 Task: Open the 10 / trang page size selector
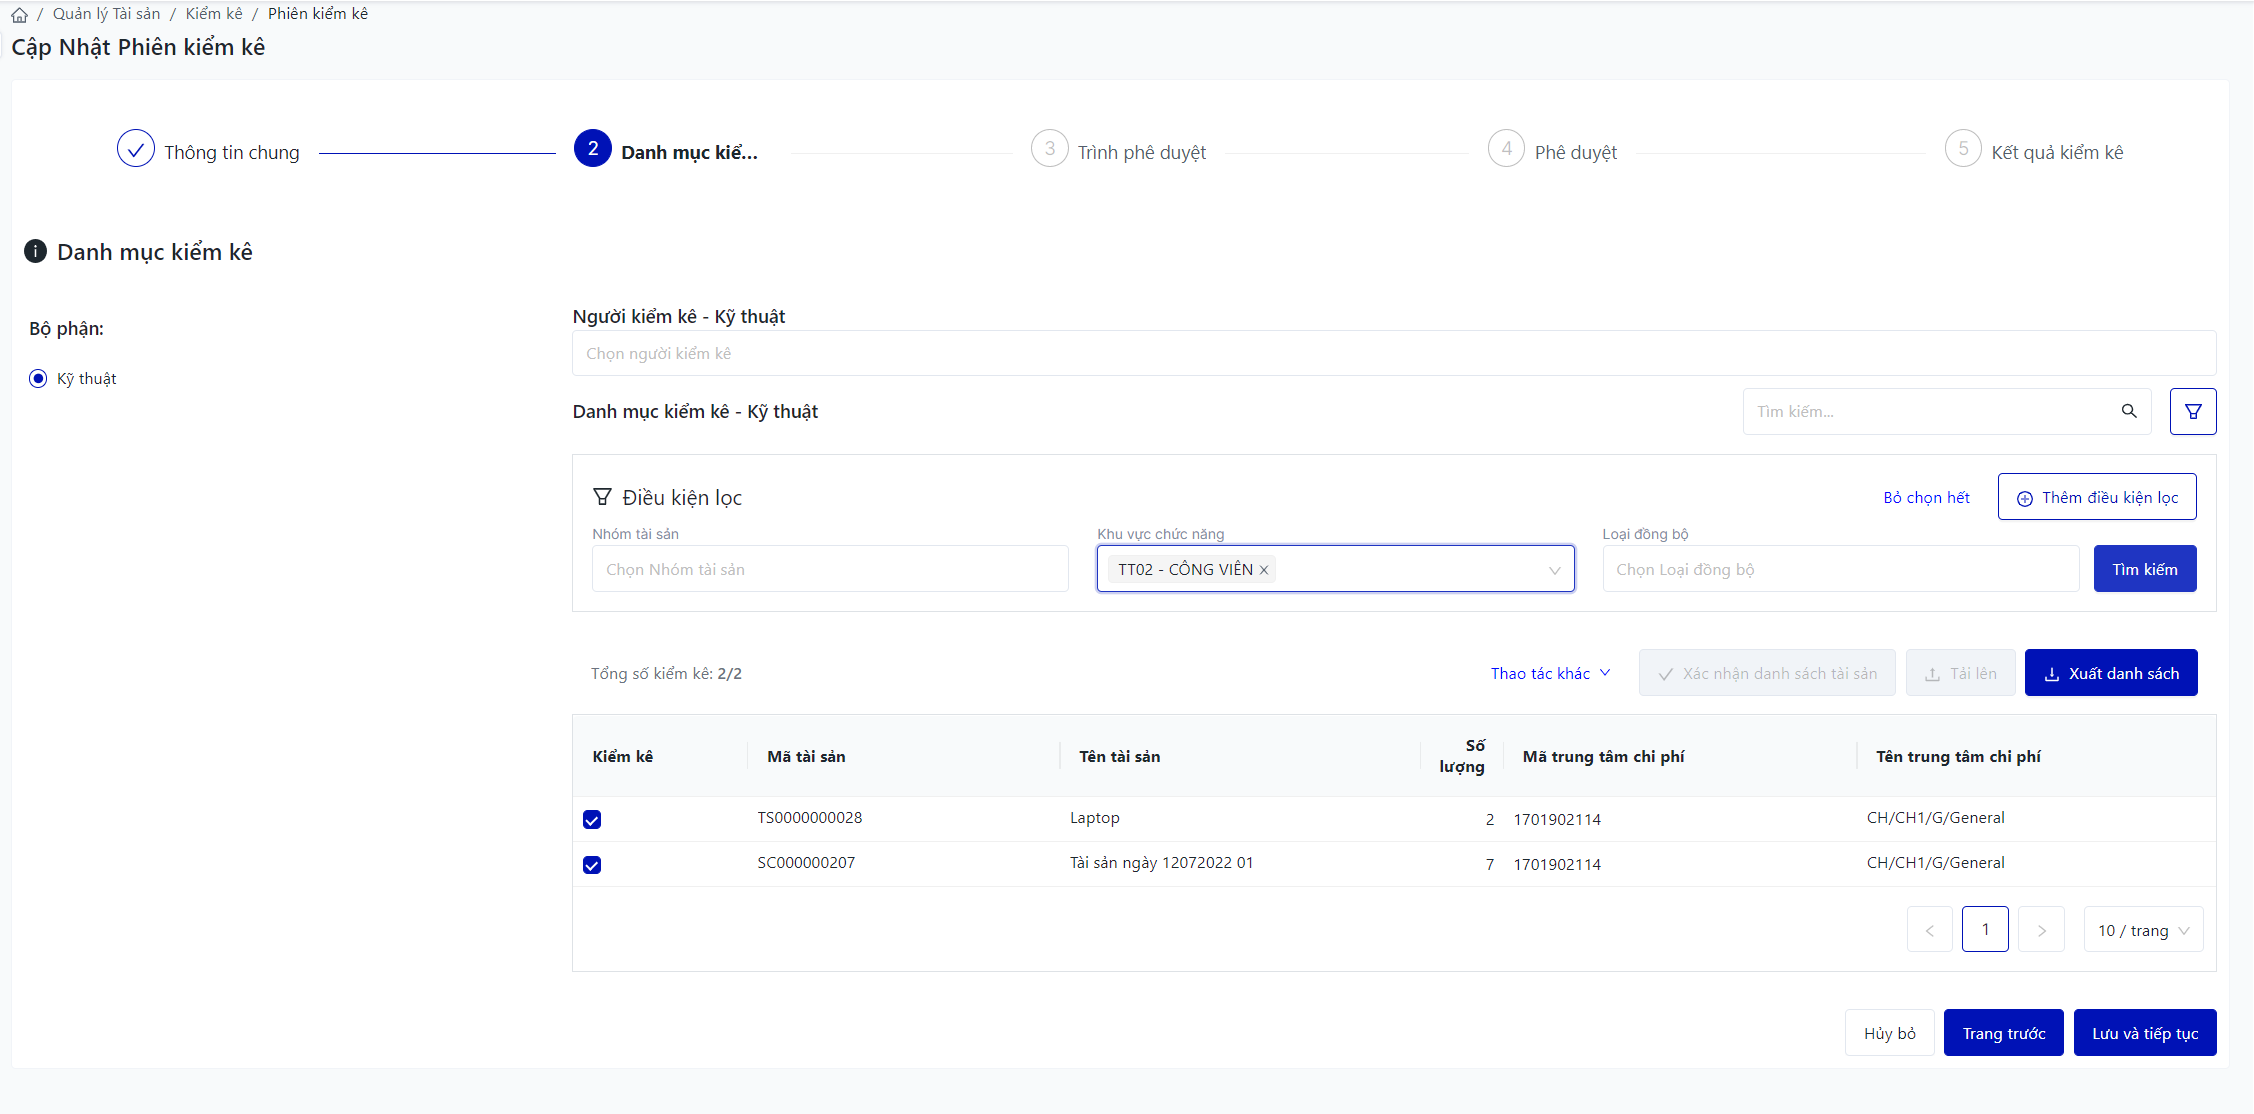[x=2142, y=930]
